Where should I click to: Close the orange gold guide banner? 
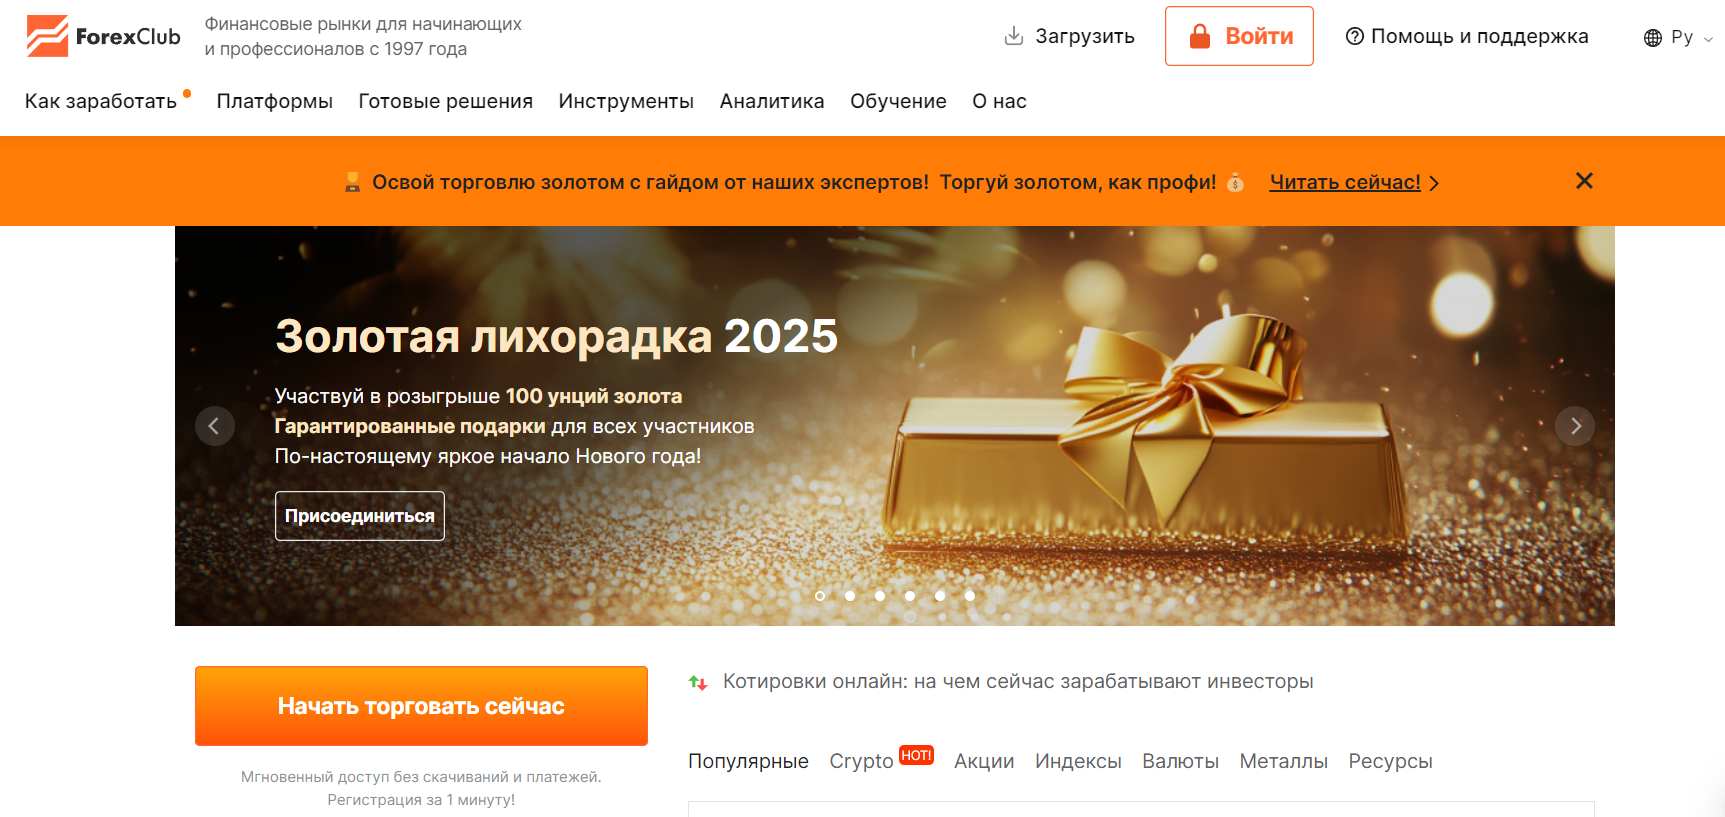coord(1584,181)
